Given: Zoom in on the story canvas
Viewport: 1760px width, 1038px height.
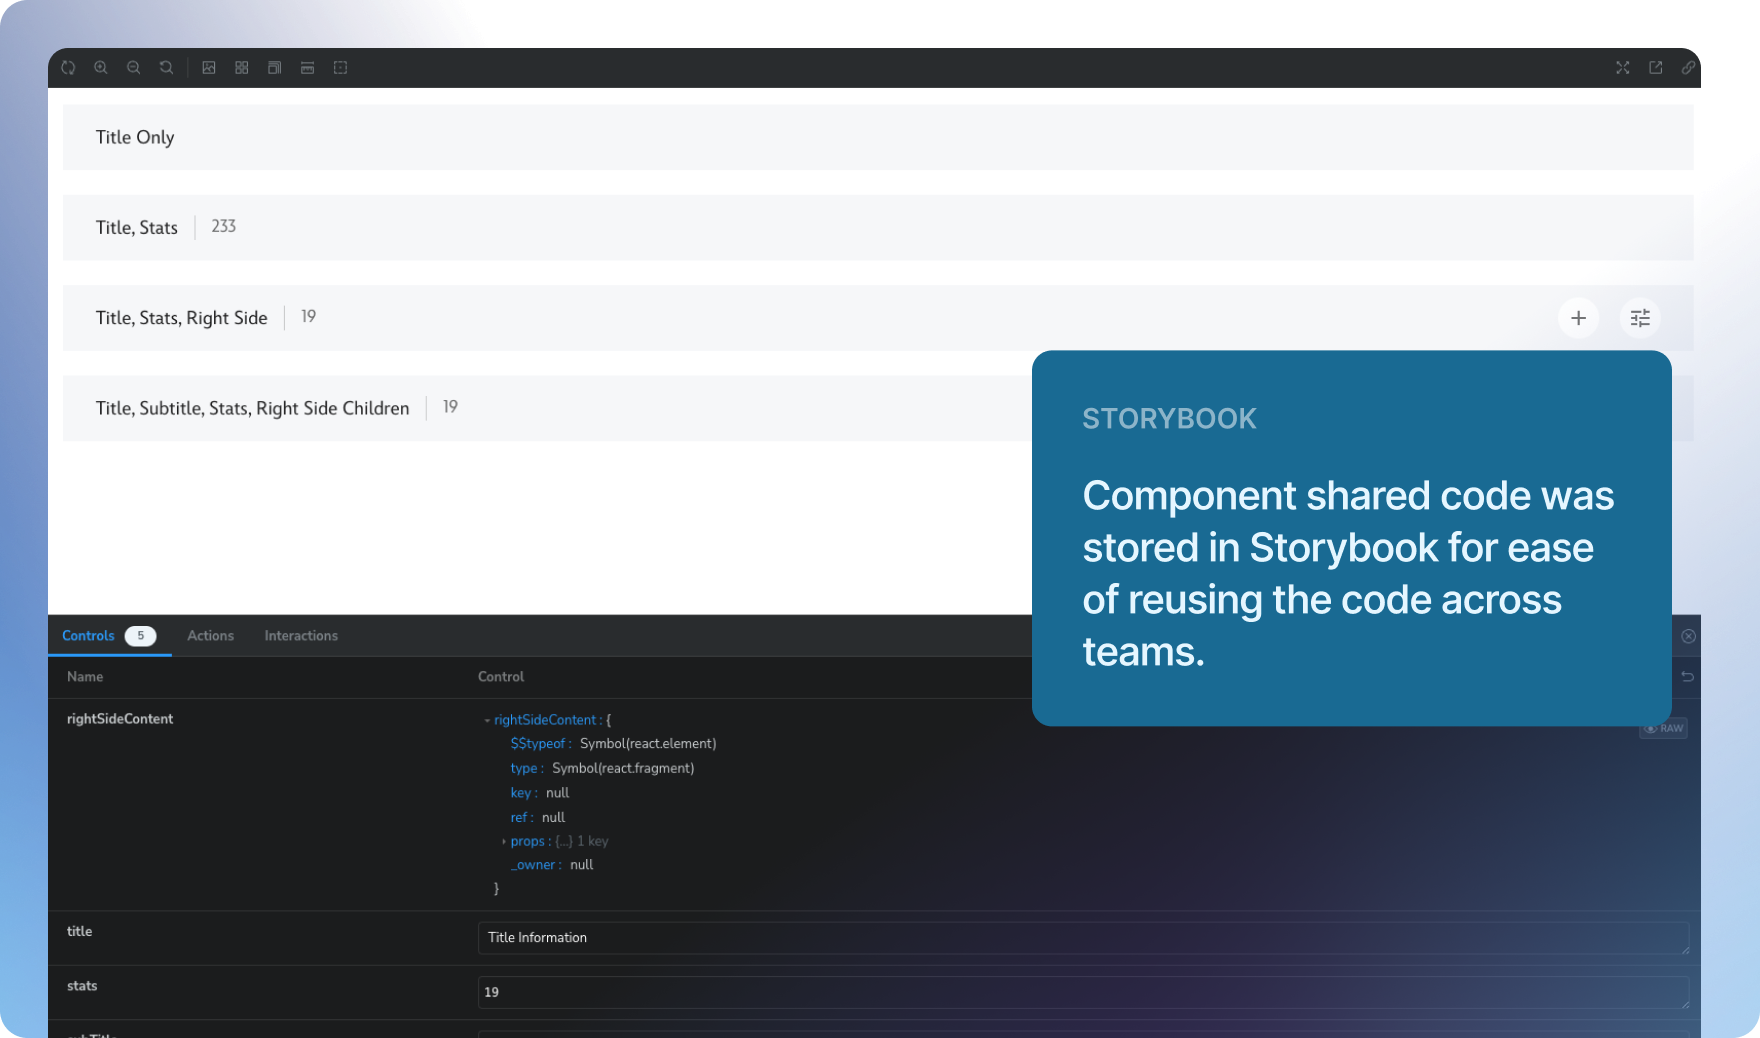Looking at the screenshot, I should 101,68.
